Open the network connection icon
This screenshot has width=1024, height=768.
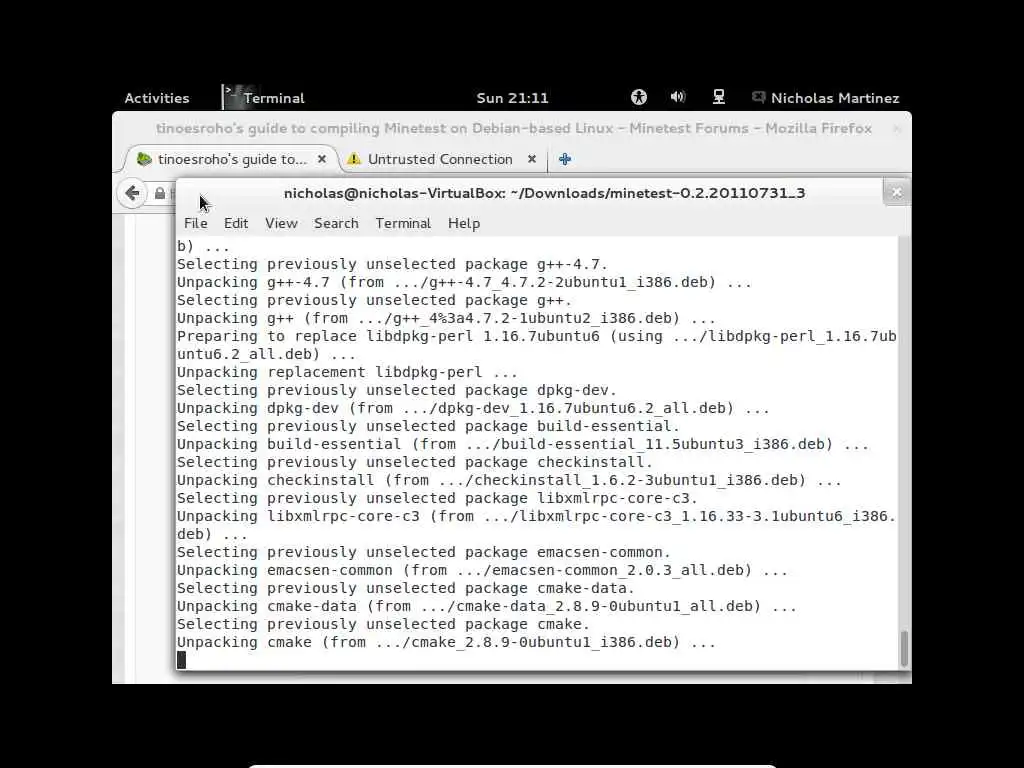pos(718,97)
